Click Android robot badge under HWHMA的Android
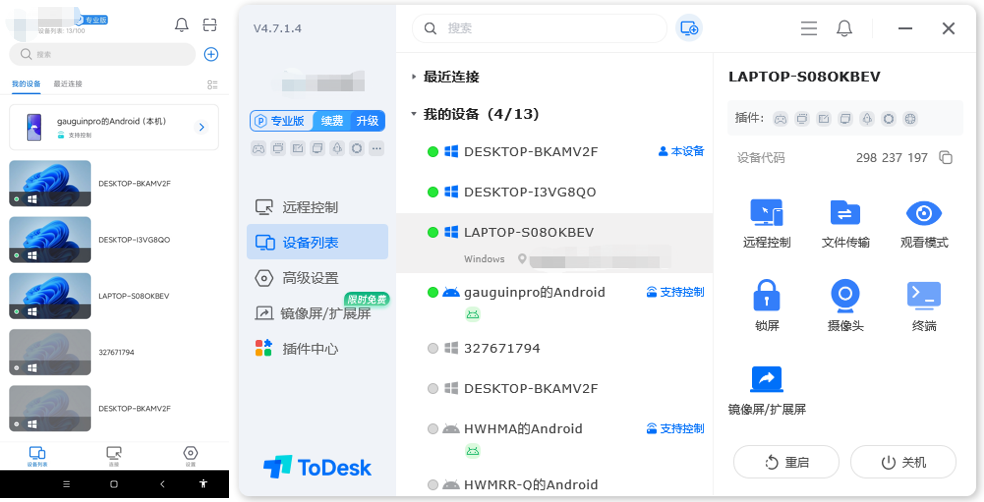The width and height of the screenshot is (984, 502). coord(473,451)
